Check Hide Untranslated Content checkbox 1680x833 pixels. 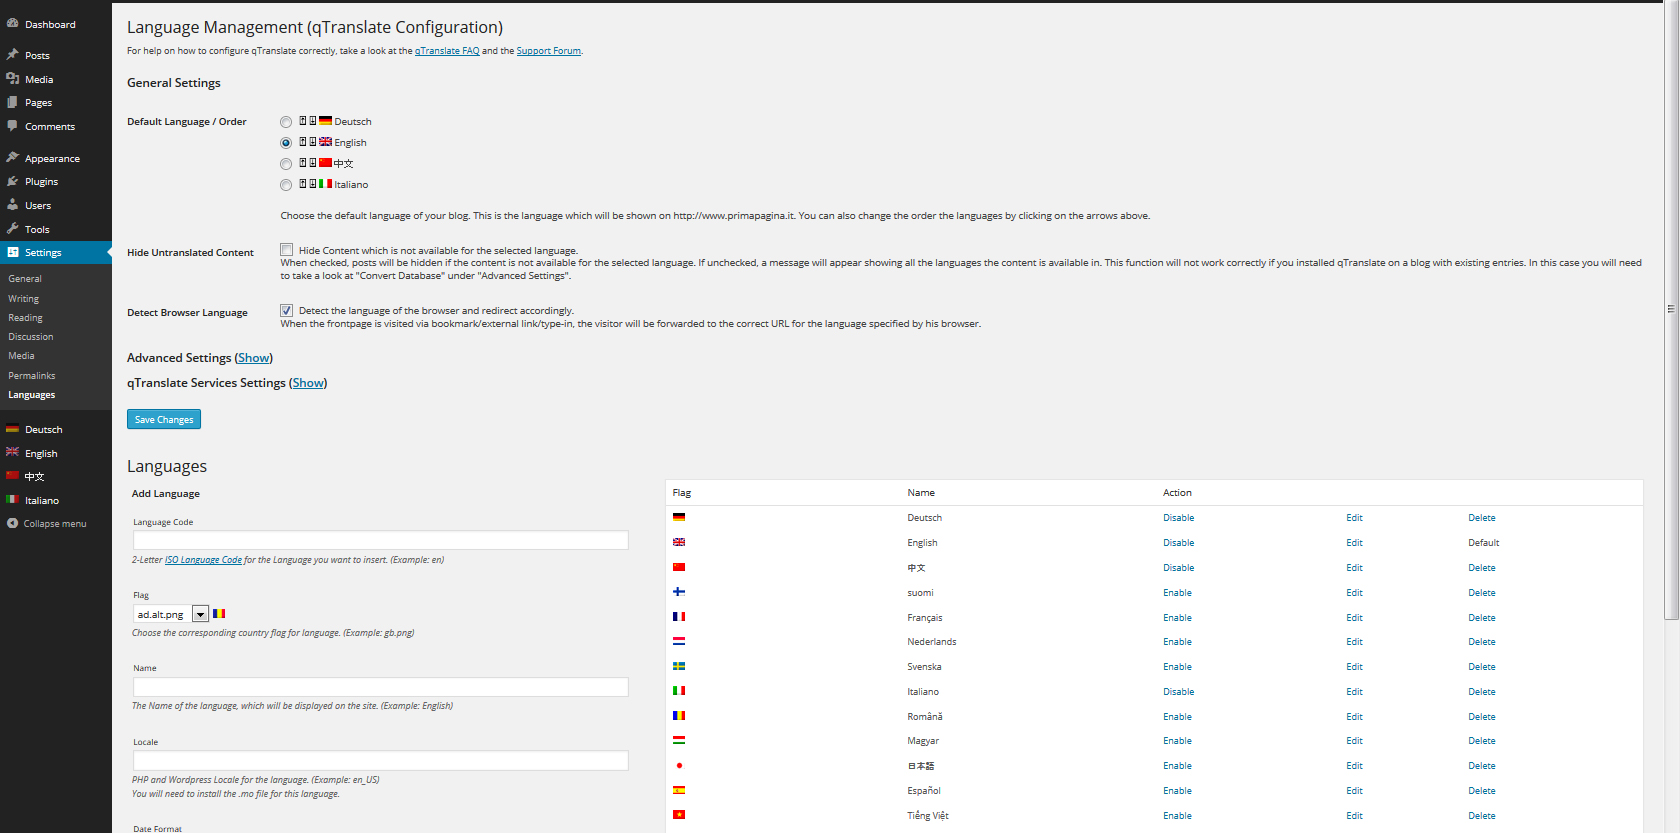click(x=287, y=250)
